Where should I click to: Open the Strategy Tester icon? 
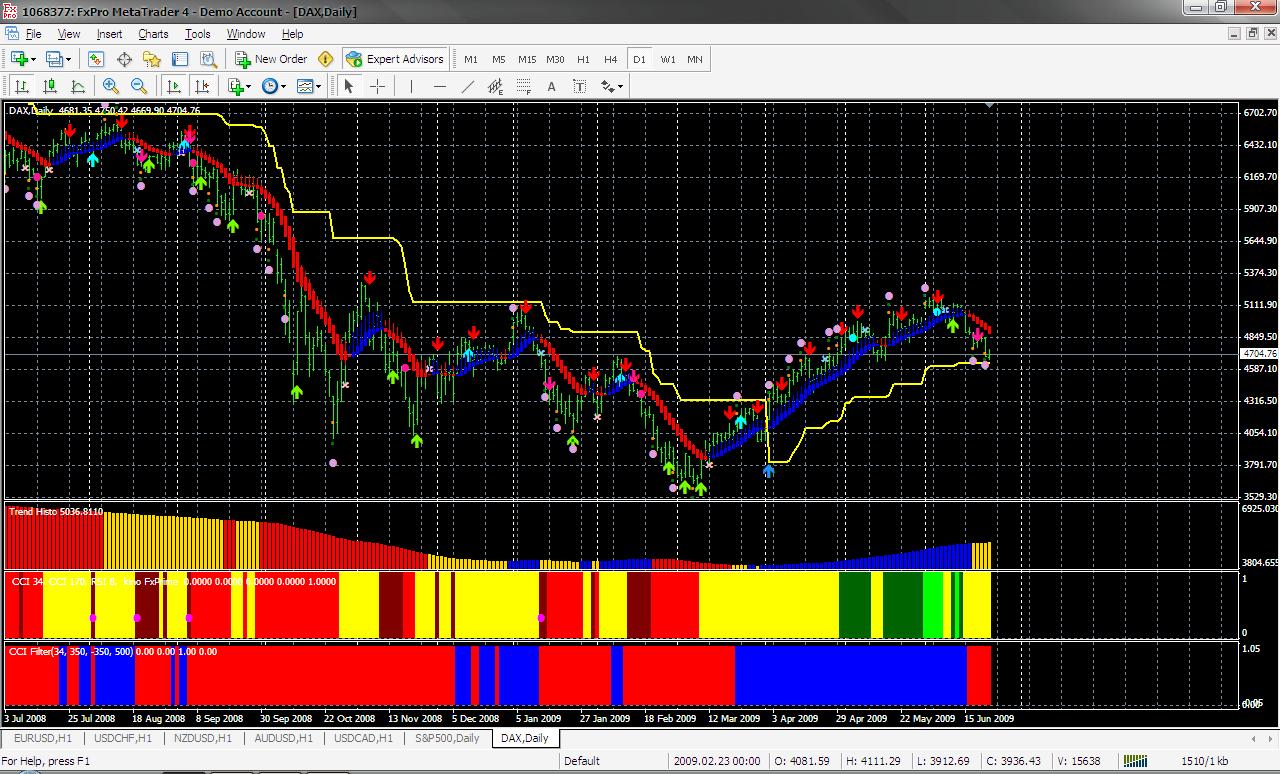click(x=208, y=59)
